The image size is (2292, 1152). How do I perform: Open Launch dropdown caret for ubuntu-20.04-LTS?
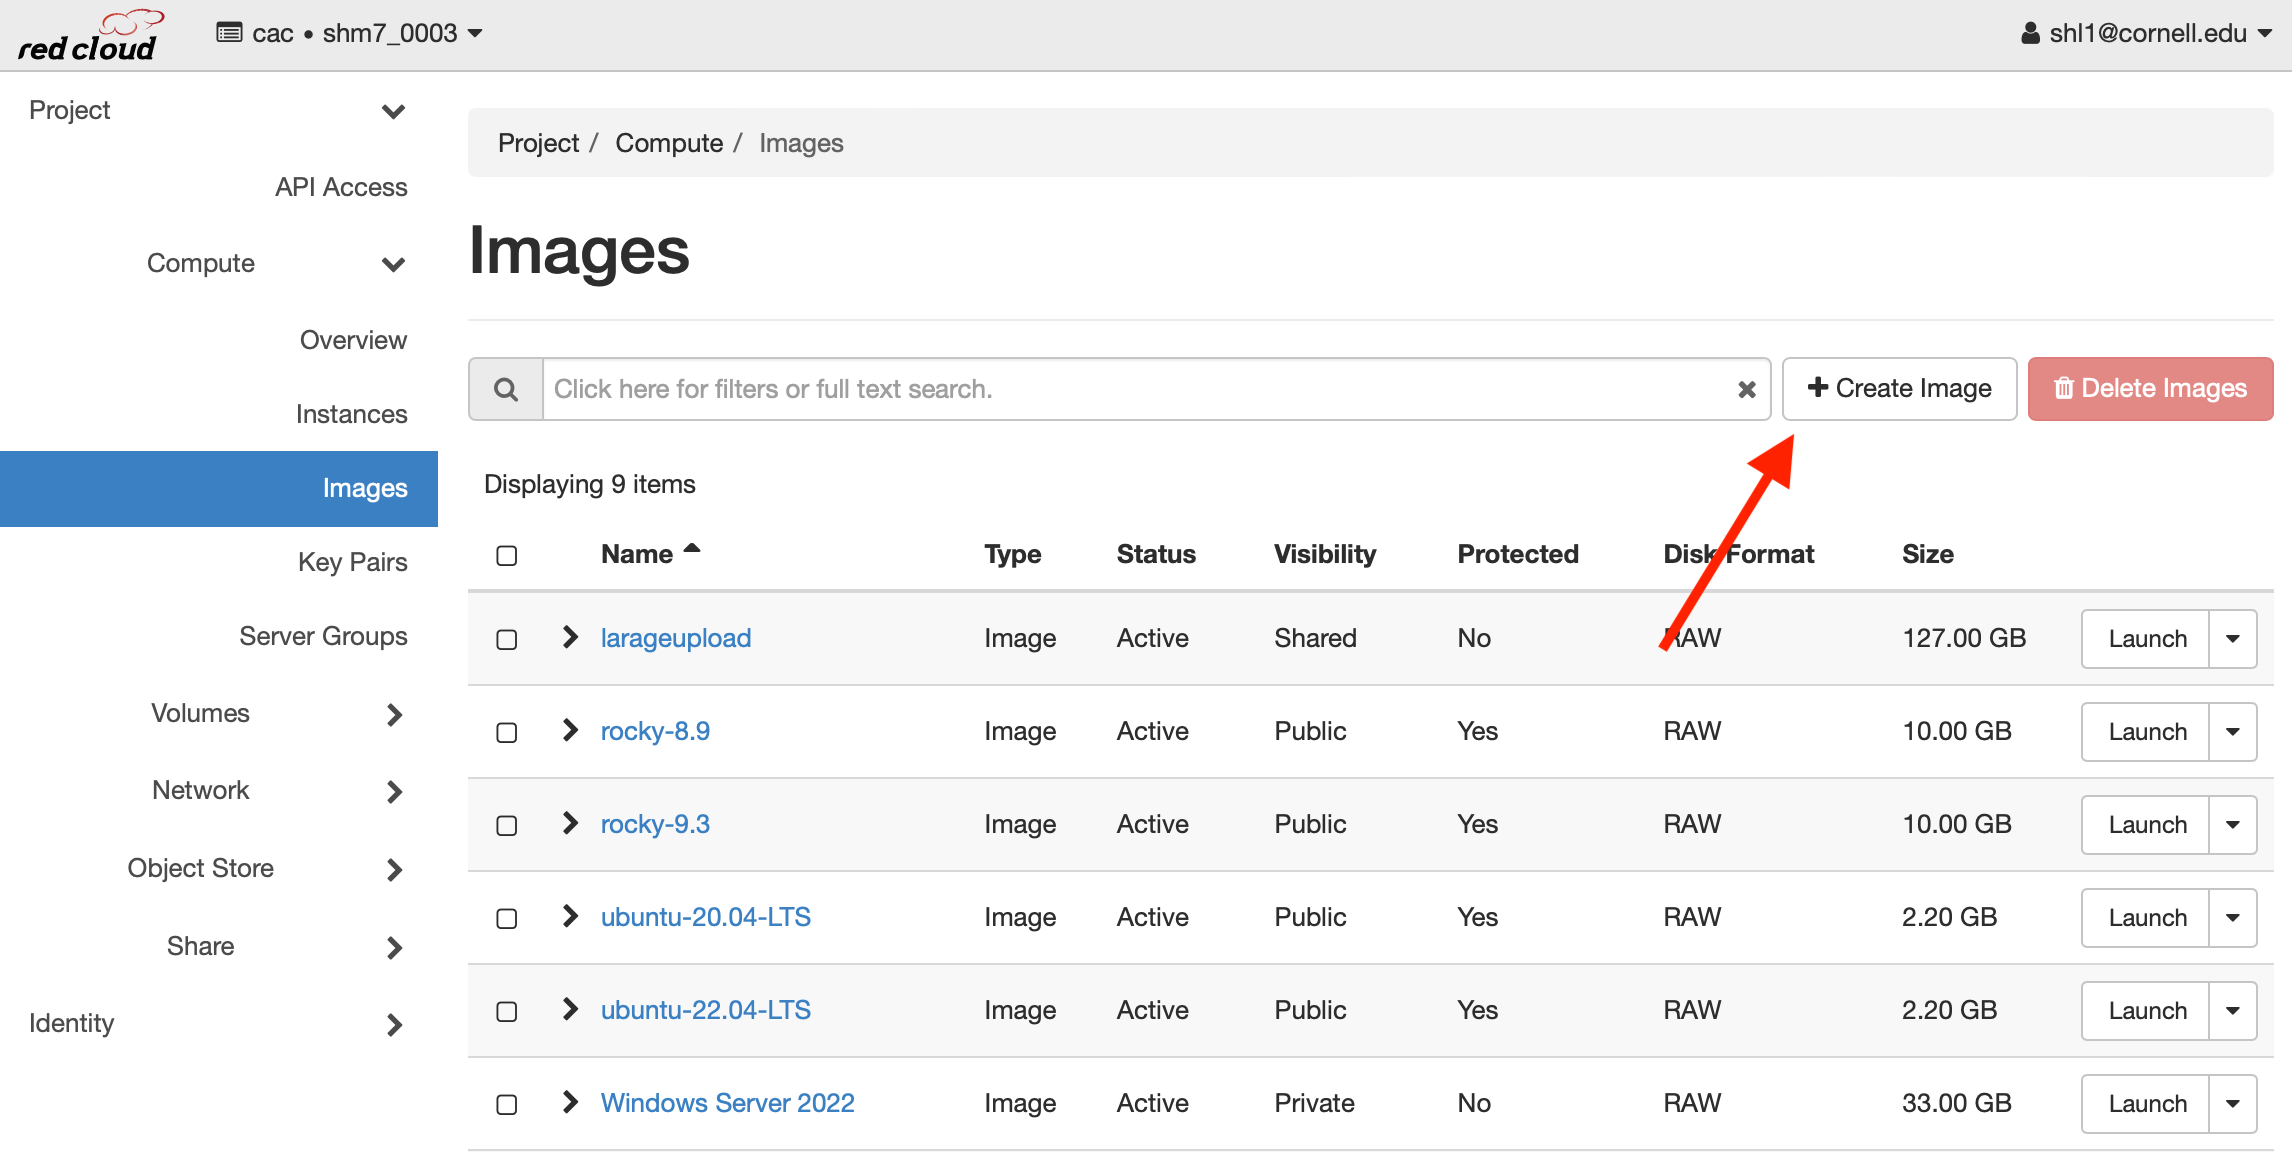[2232, 918]
